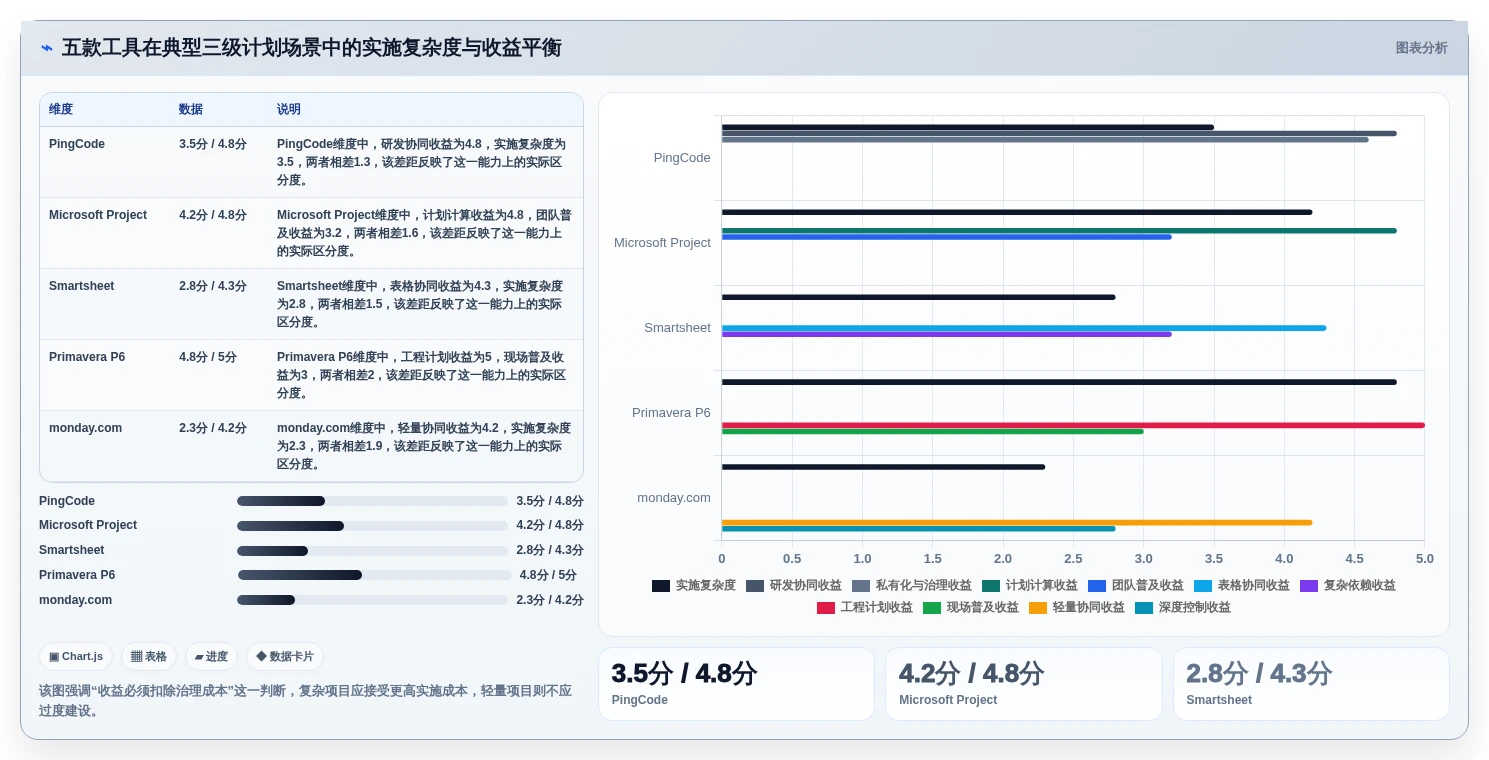Select the 数据卡片 tag
Screen dimensions: 1489x760
click(x=285, y=657)
